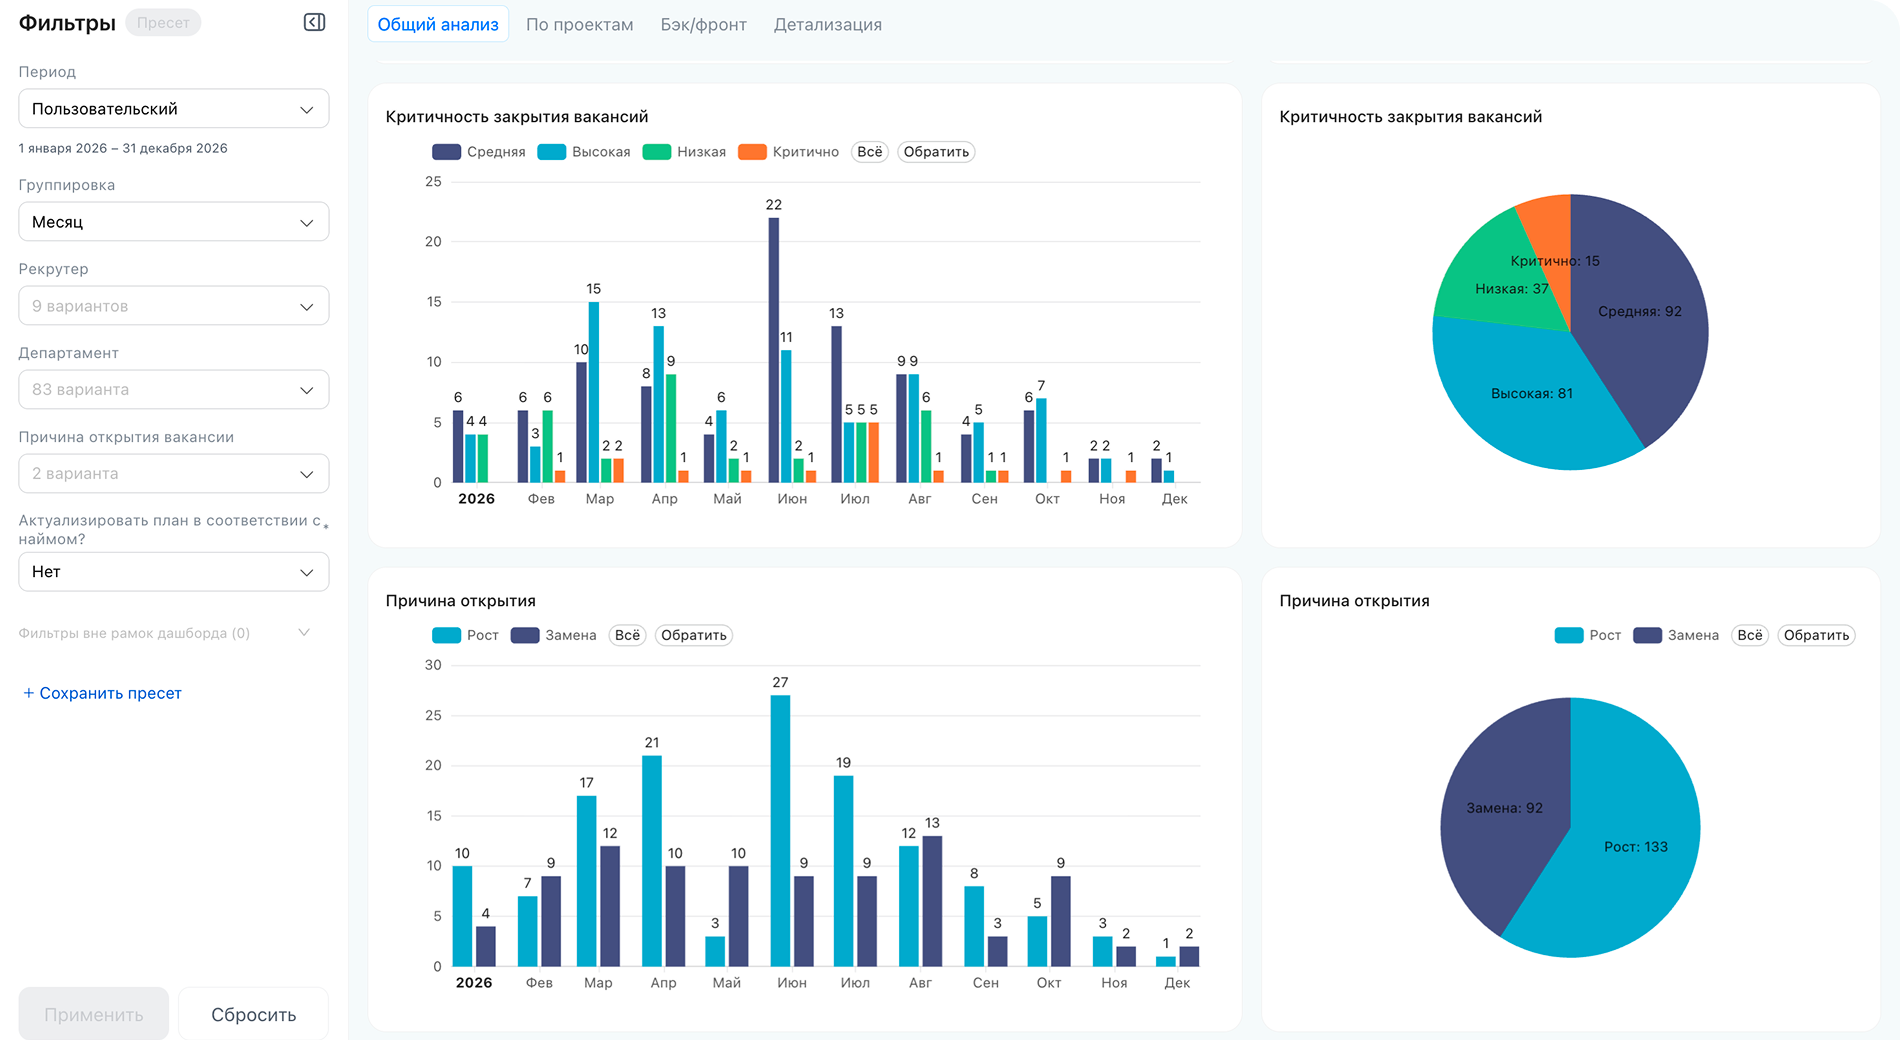
Task: Go to the Бэк/фронт tab
Action: click(703, 24)
